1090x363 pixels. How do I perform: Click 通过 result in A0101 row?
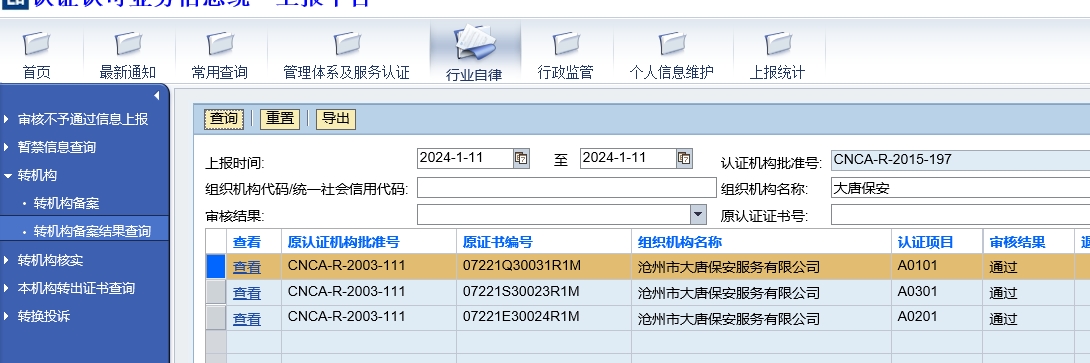click(1003, 267)
